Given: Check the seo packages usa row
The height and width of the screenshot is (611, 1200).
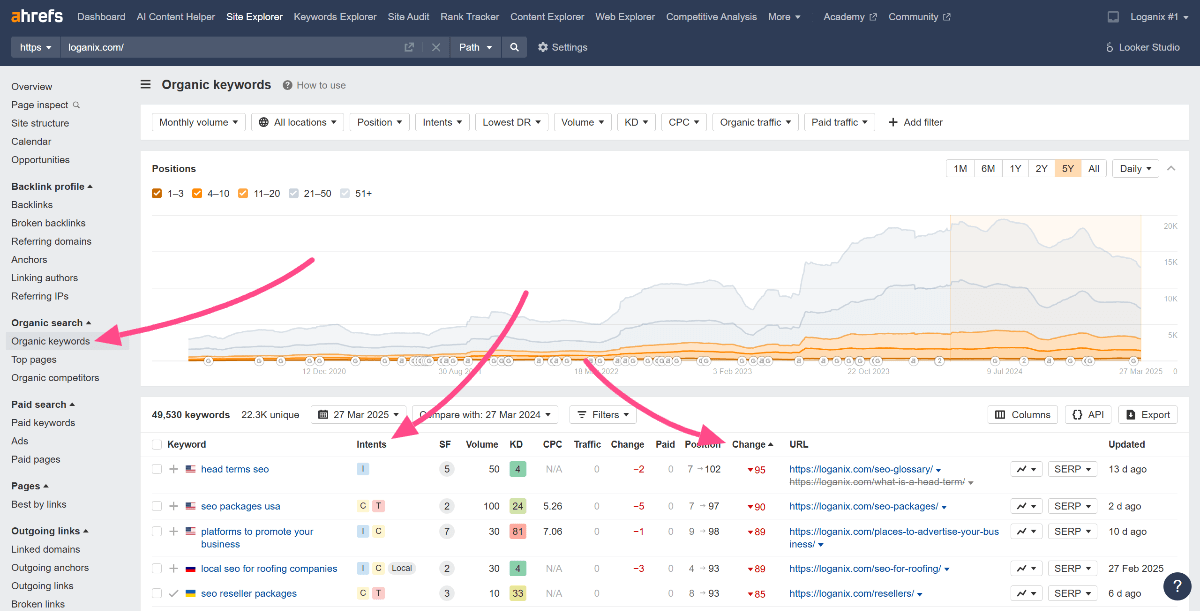Looking at the screenshot, I should (156, 506).
